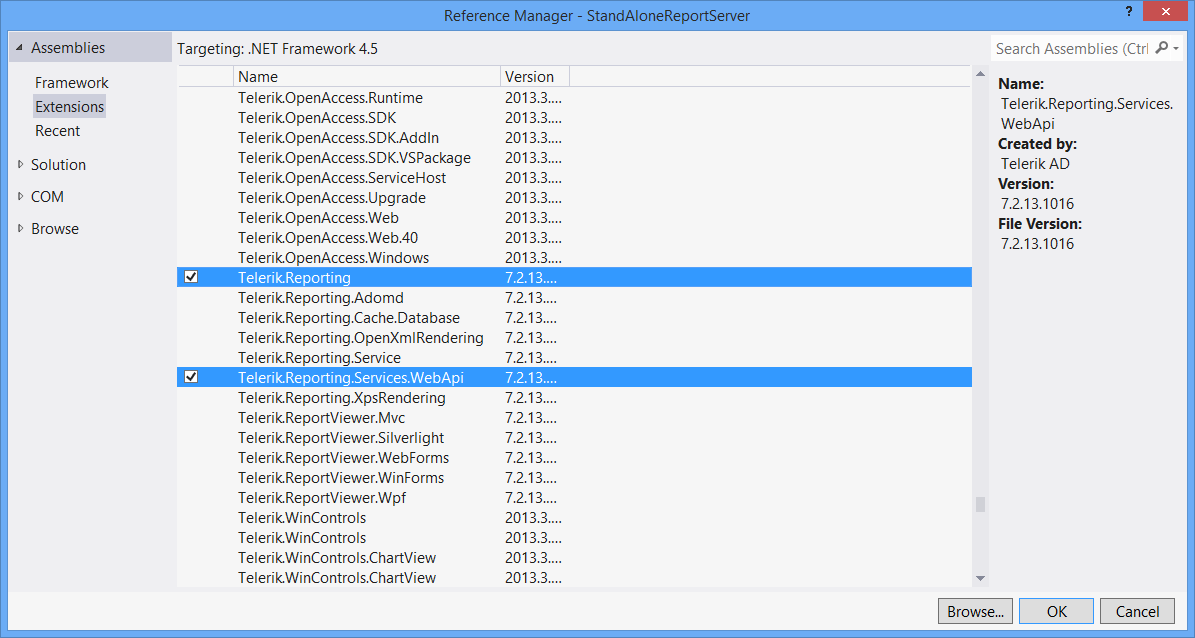Expand the COM section
1195x638 pixels.
(x=21, y=196)
